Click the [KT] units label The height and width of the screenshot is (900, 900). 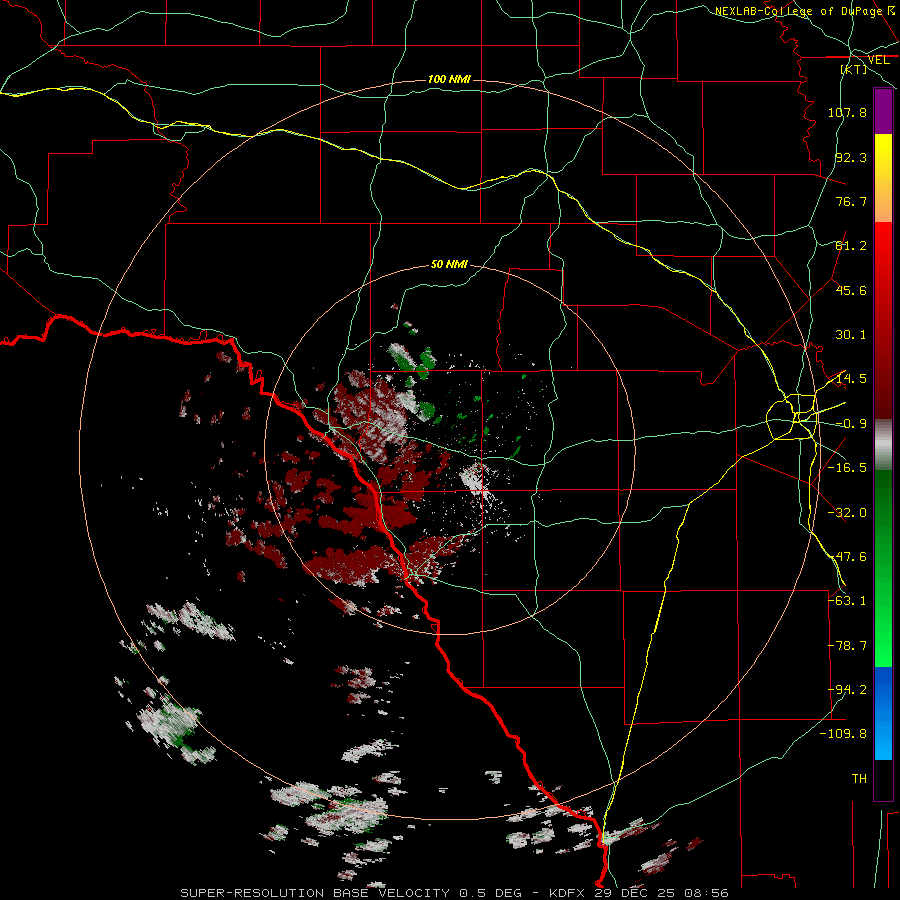click(x=854, y=69)
